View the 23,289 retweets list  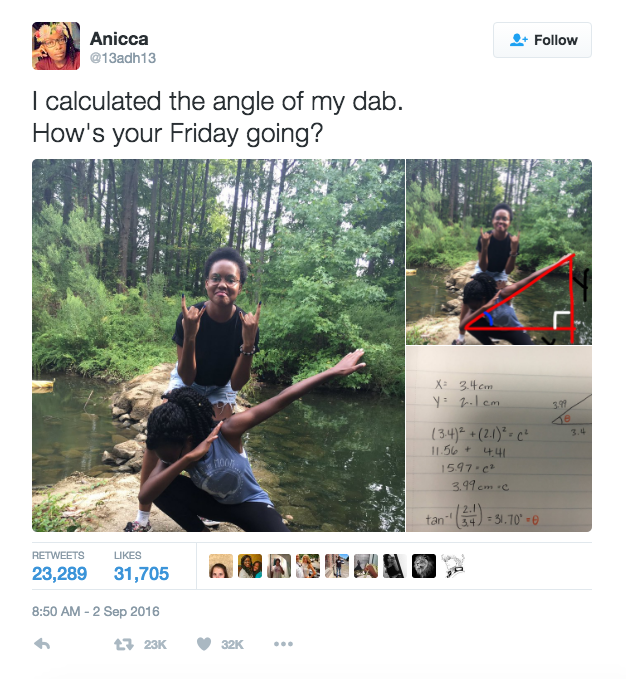pyautogui.click(x=59, y=566)
